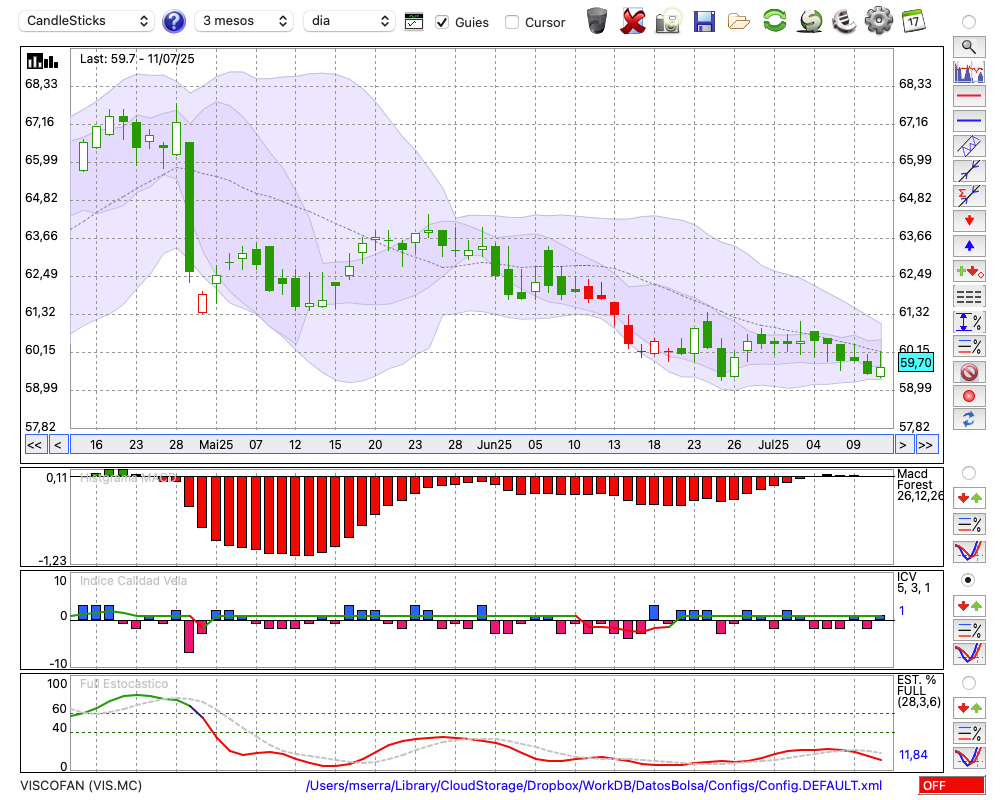Viewport: 1000px width, 800px height.
Task: Select the trend line arrow tool
Action: [x=969, y=170]
